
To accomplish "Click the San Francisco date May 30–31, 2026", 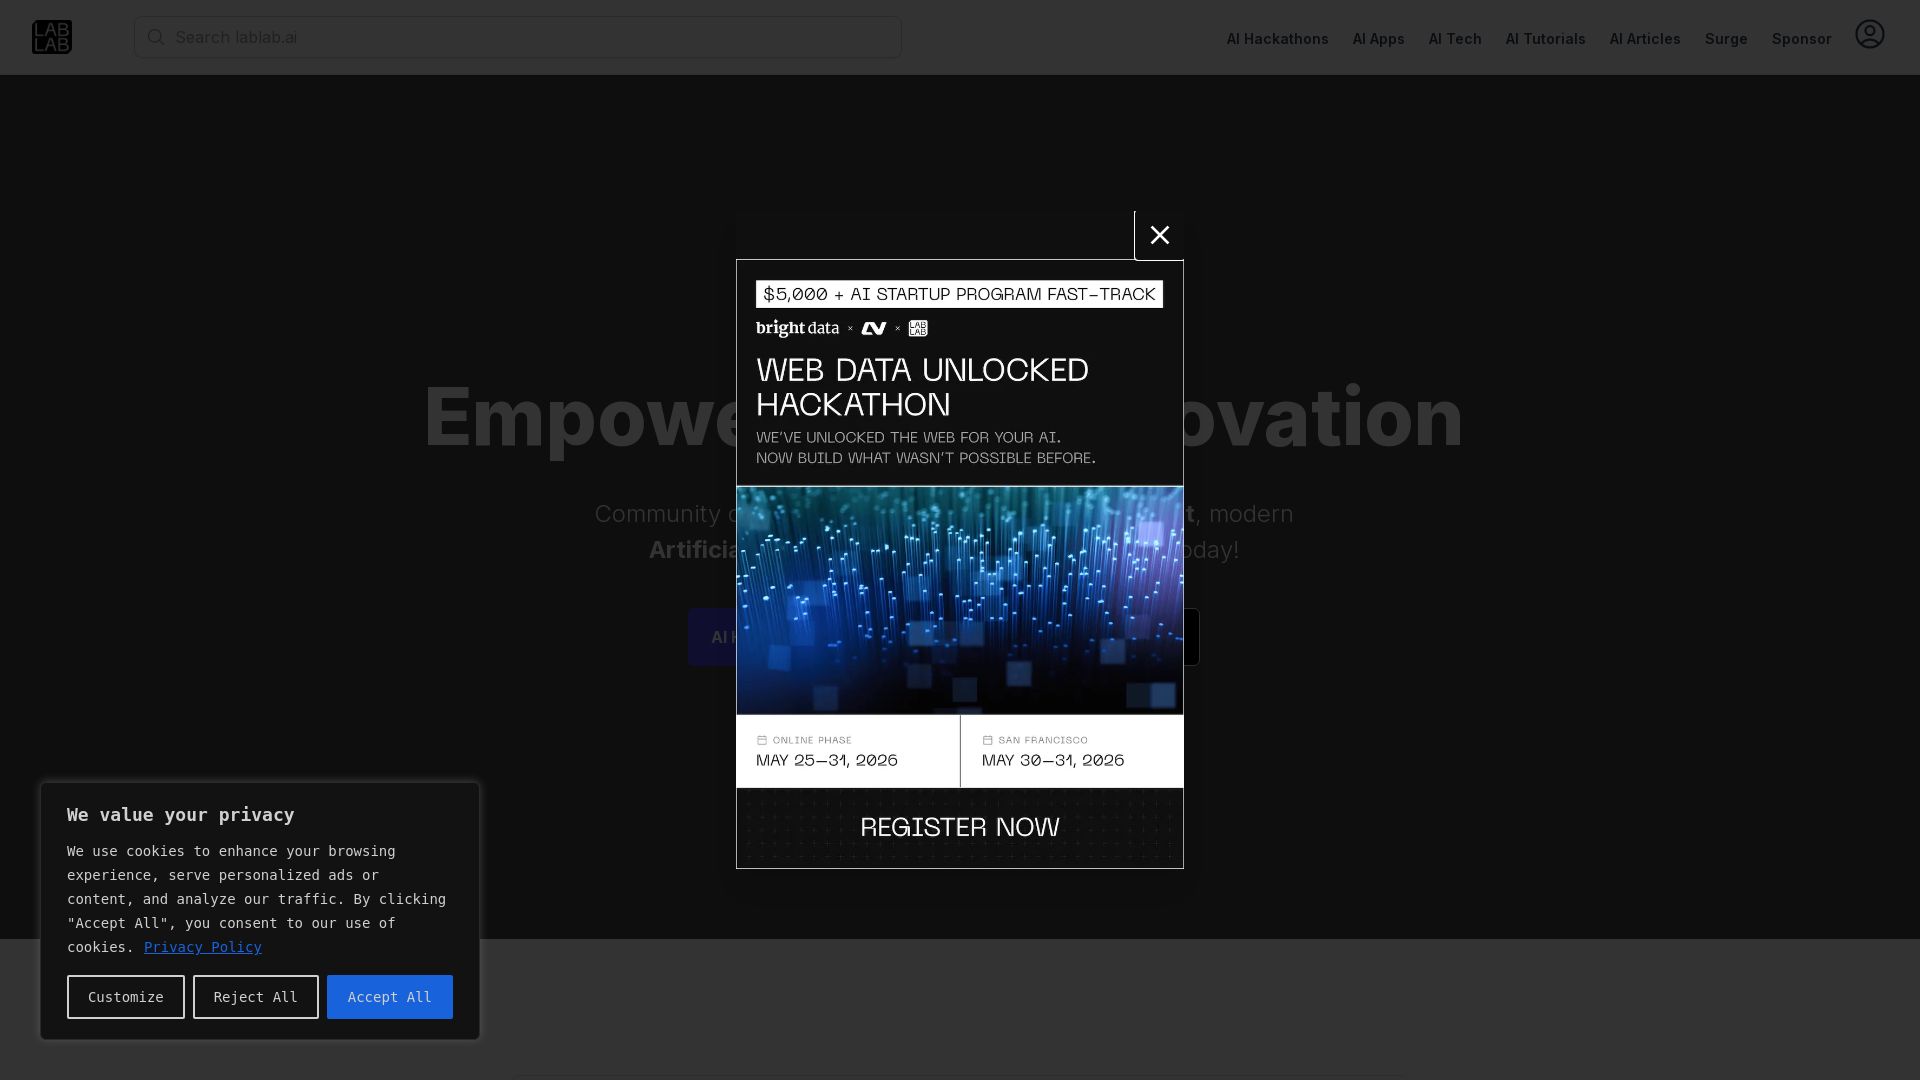I will point(1053,760).
